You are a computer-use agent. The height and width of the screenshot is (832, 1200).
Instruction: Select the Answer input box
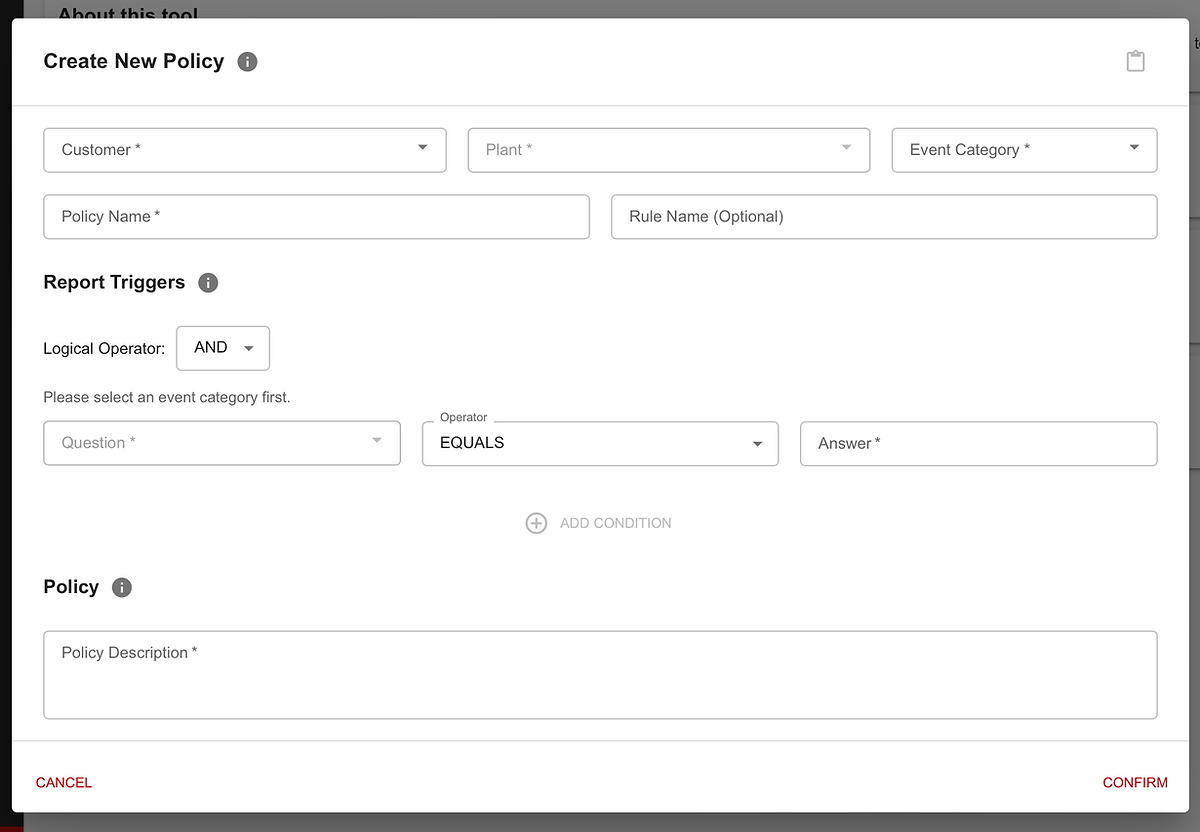pos(977,443)
